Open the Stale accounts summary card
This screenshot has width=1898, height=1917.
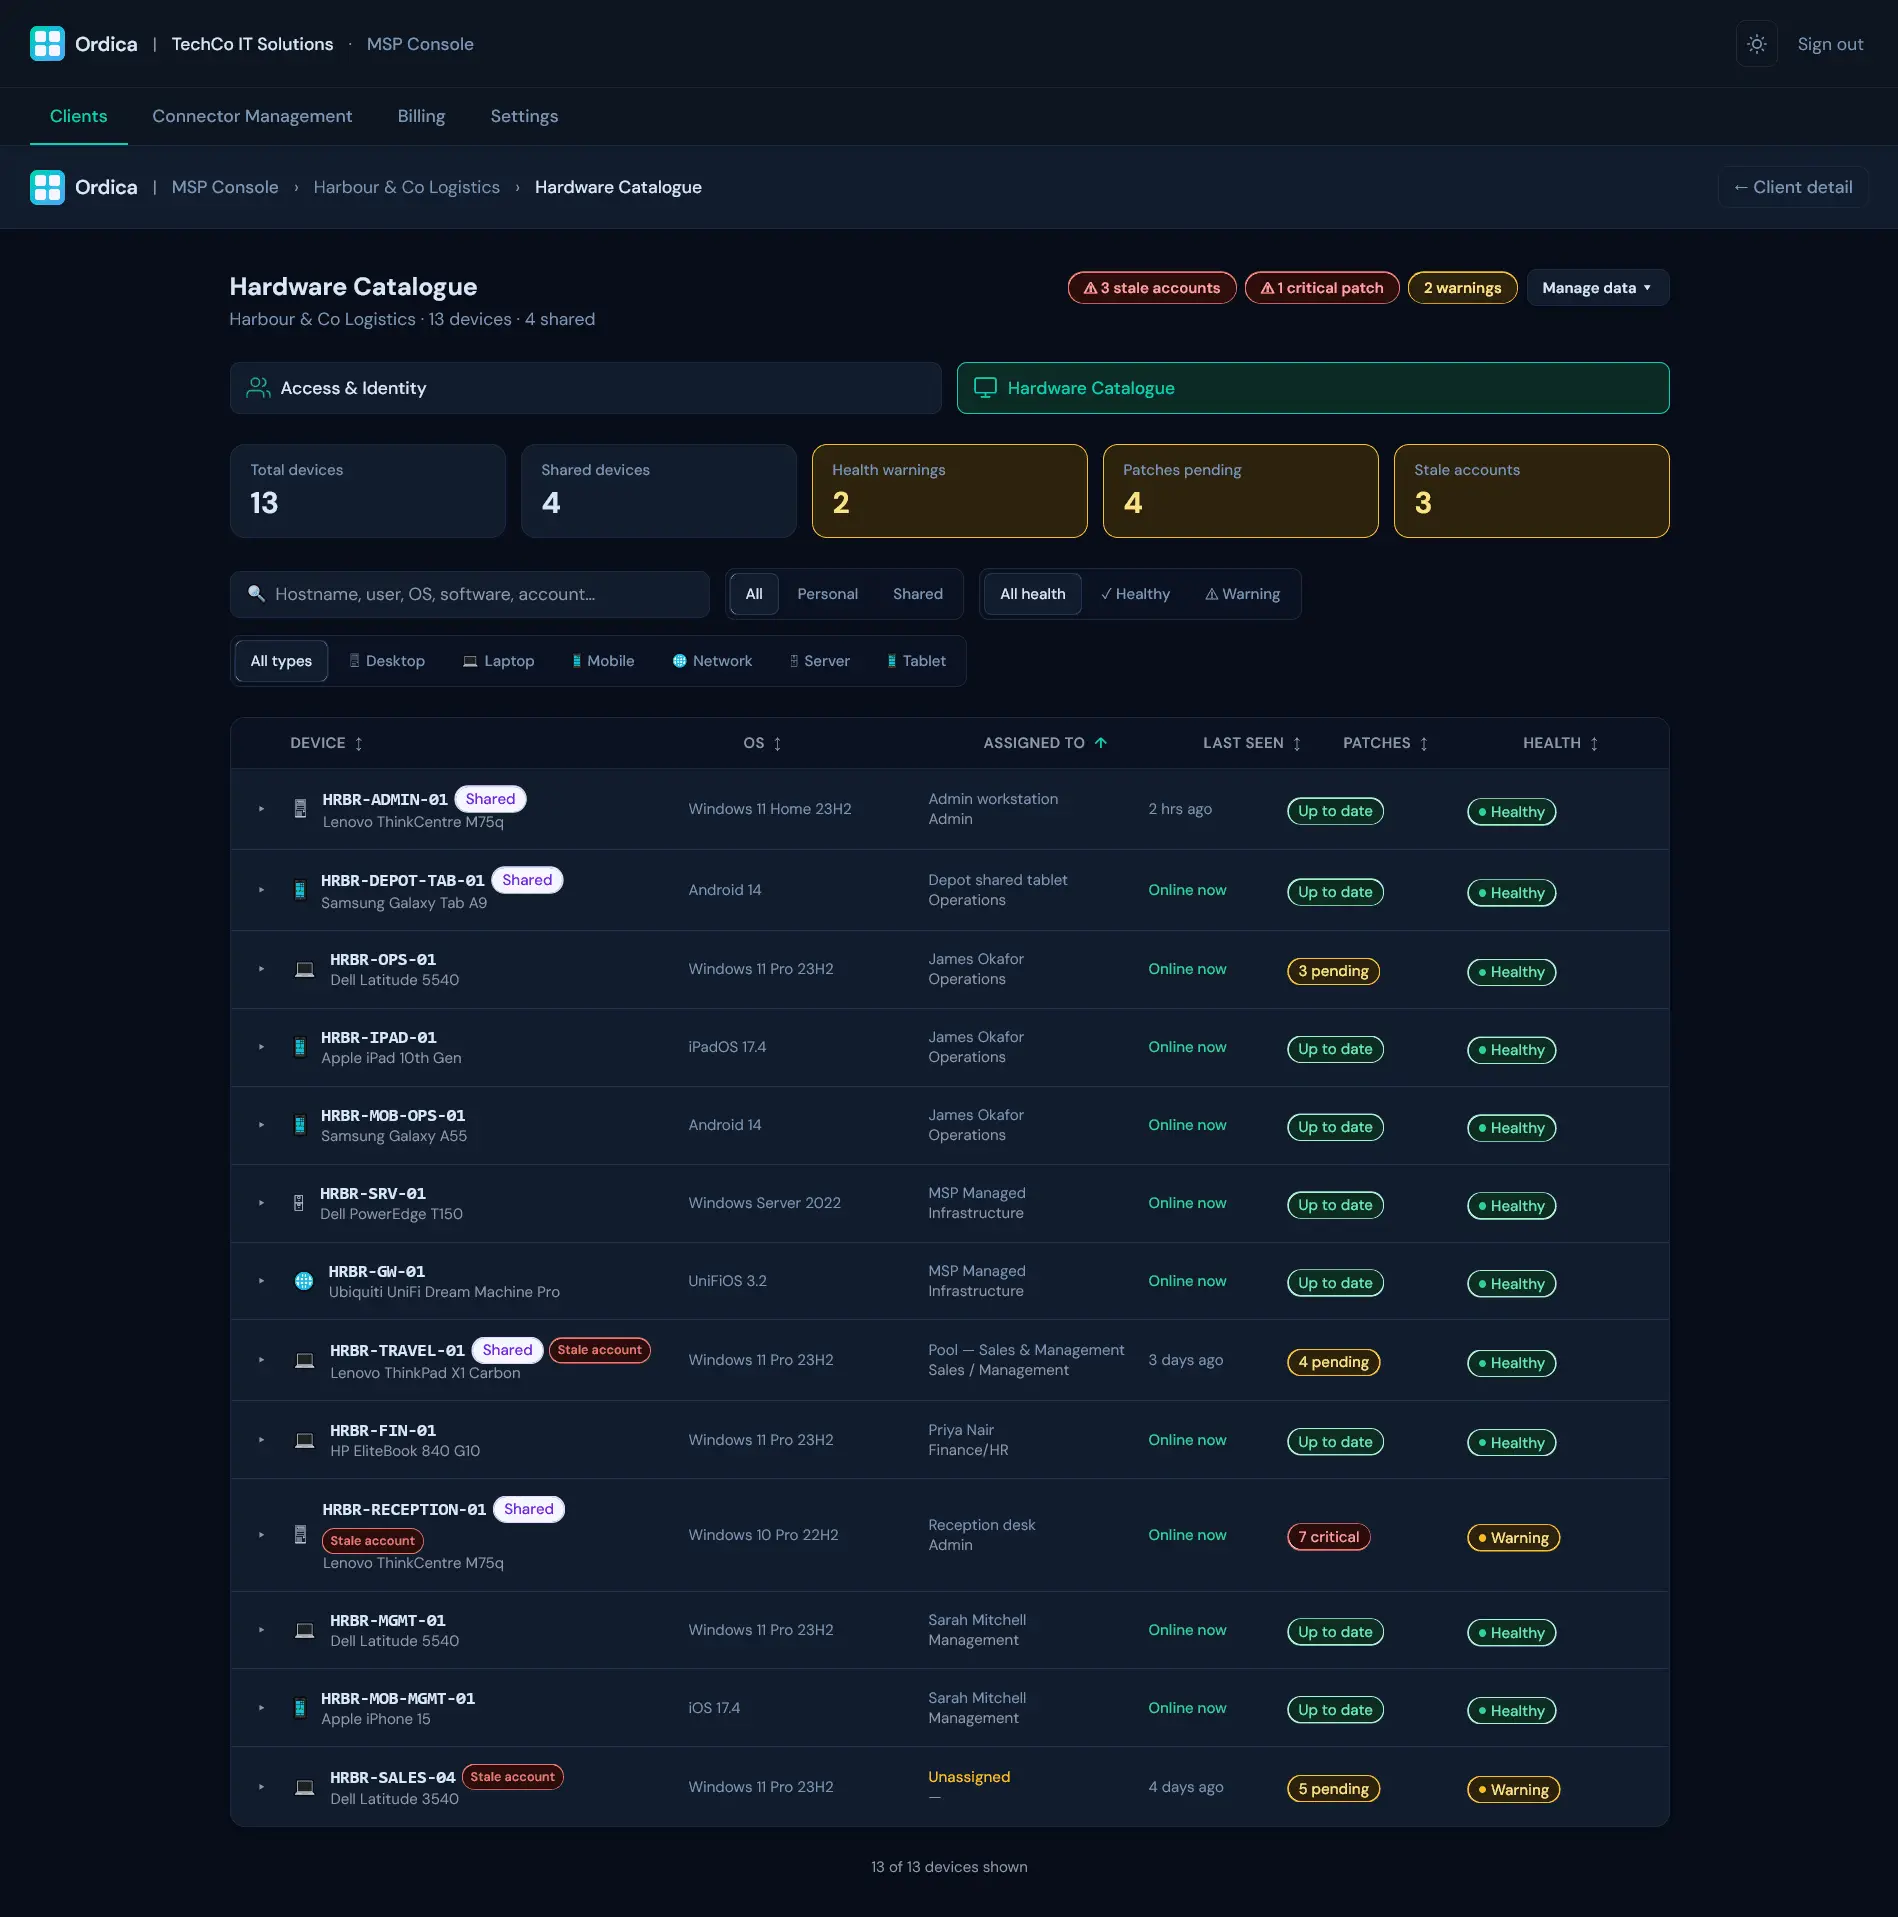tap(1531, 491)
